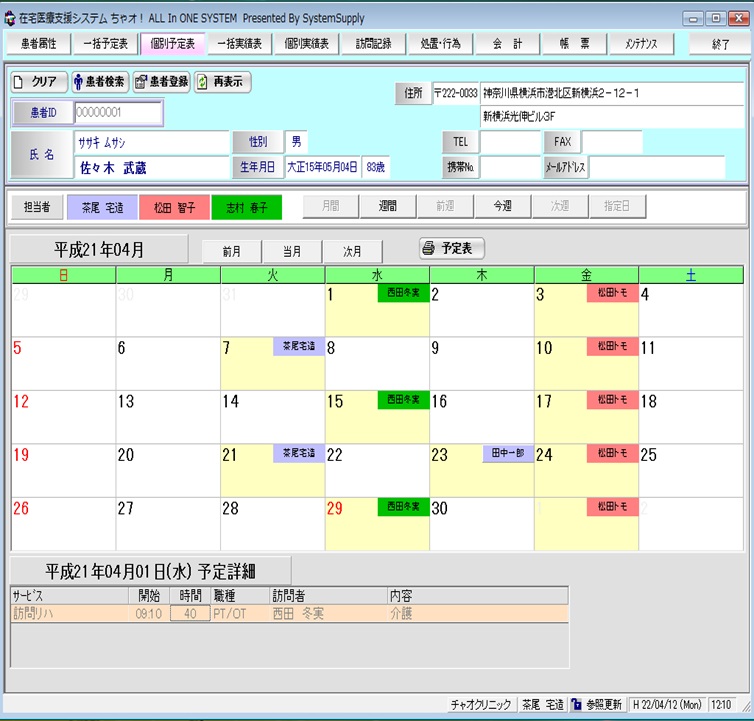Switch to 週間 weekly view

pos(388,206)
